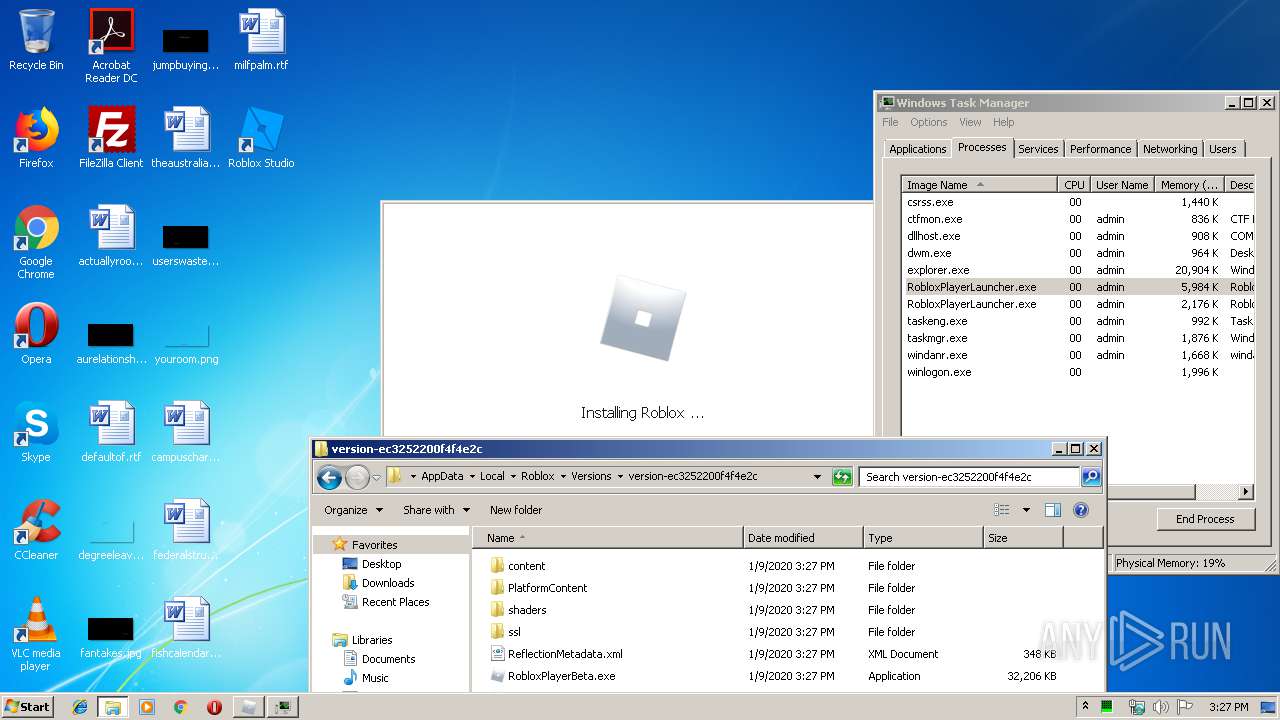Select taskmgr.exe process row
Image resolution: width=1280 pixels, height=720 pixels.
click(x=1078, y=338)
